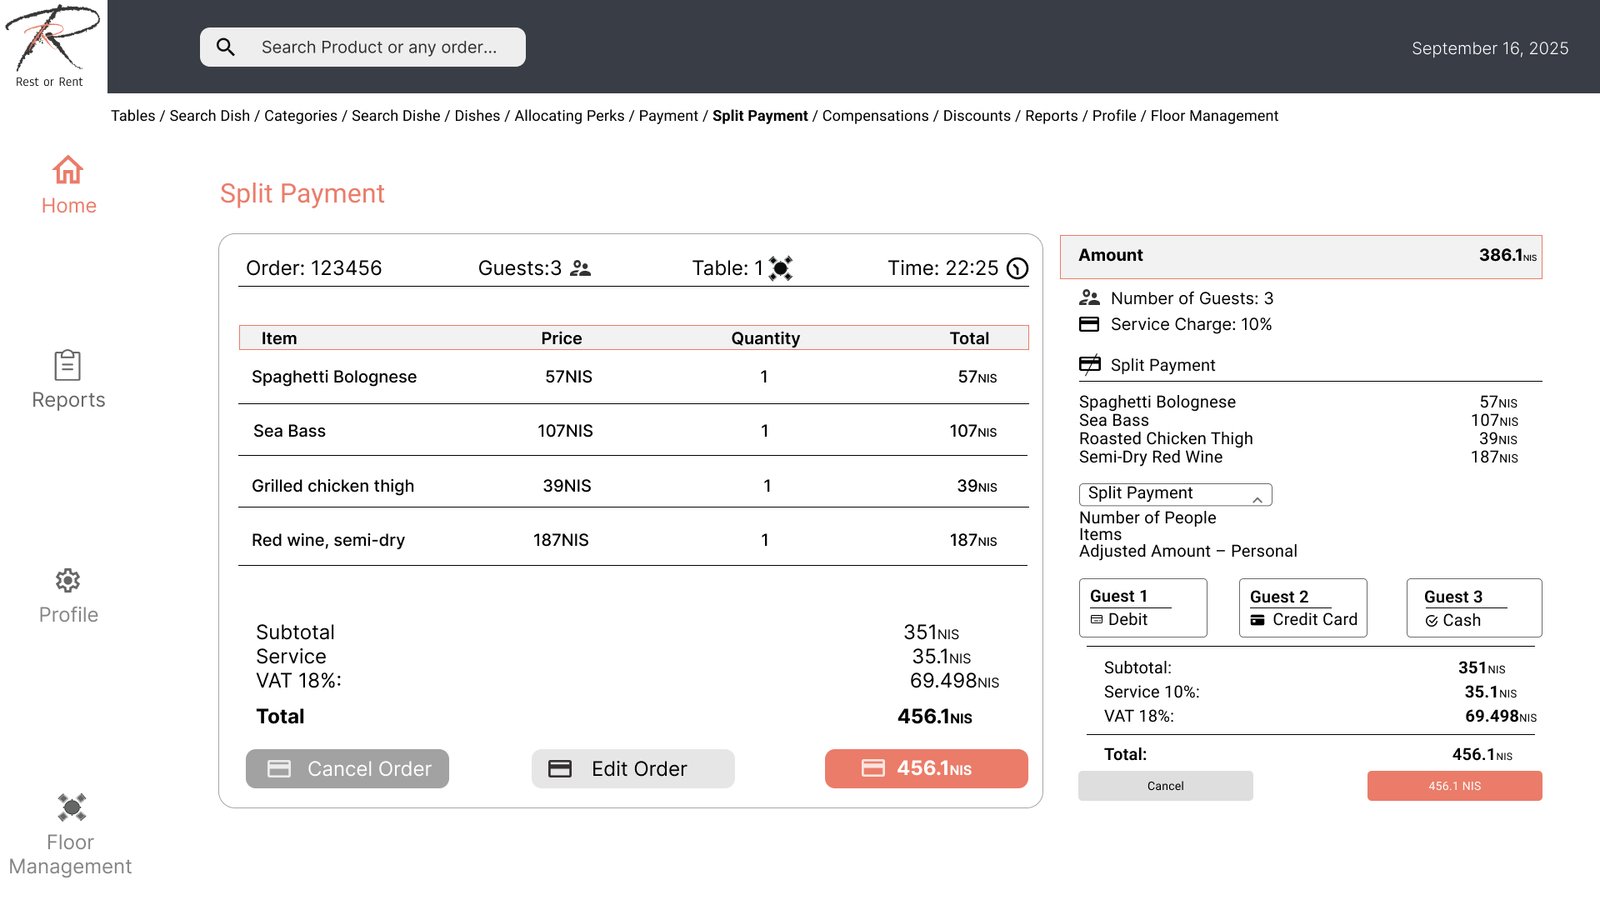Click the Search Product or order field
This screenshot has width=1600, height=900.
379,47
